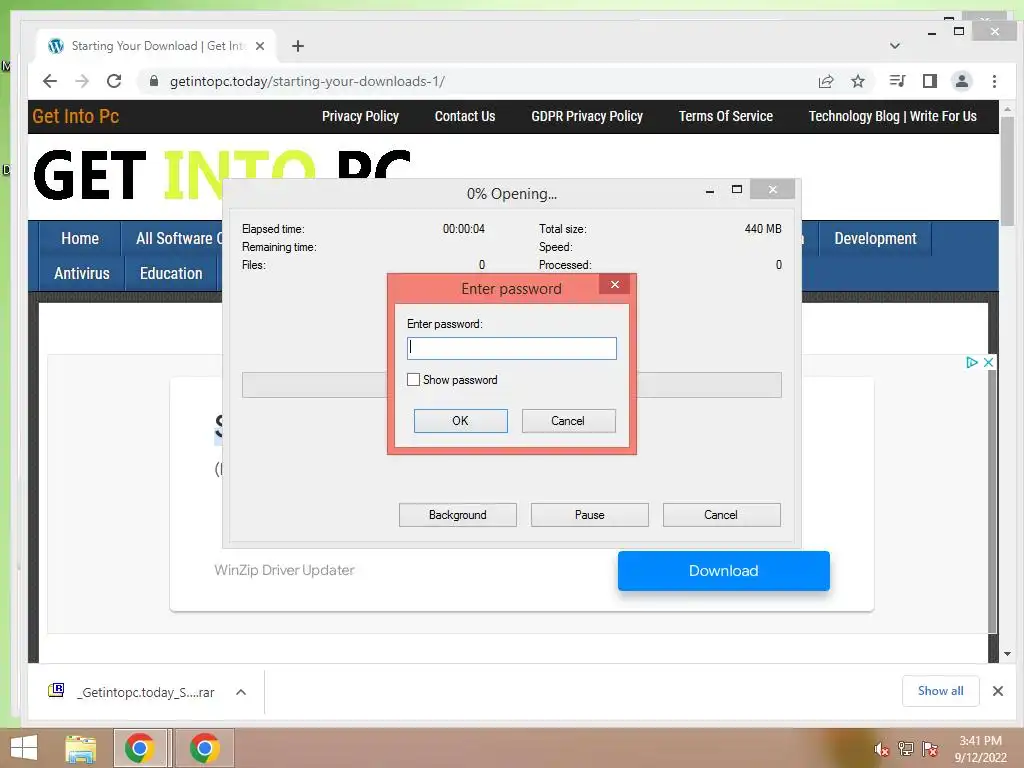Viewport: 1024px width, 768px height.
Task: Click Cancel in the Enter password dialog
Action: tap(568, 421)
